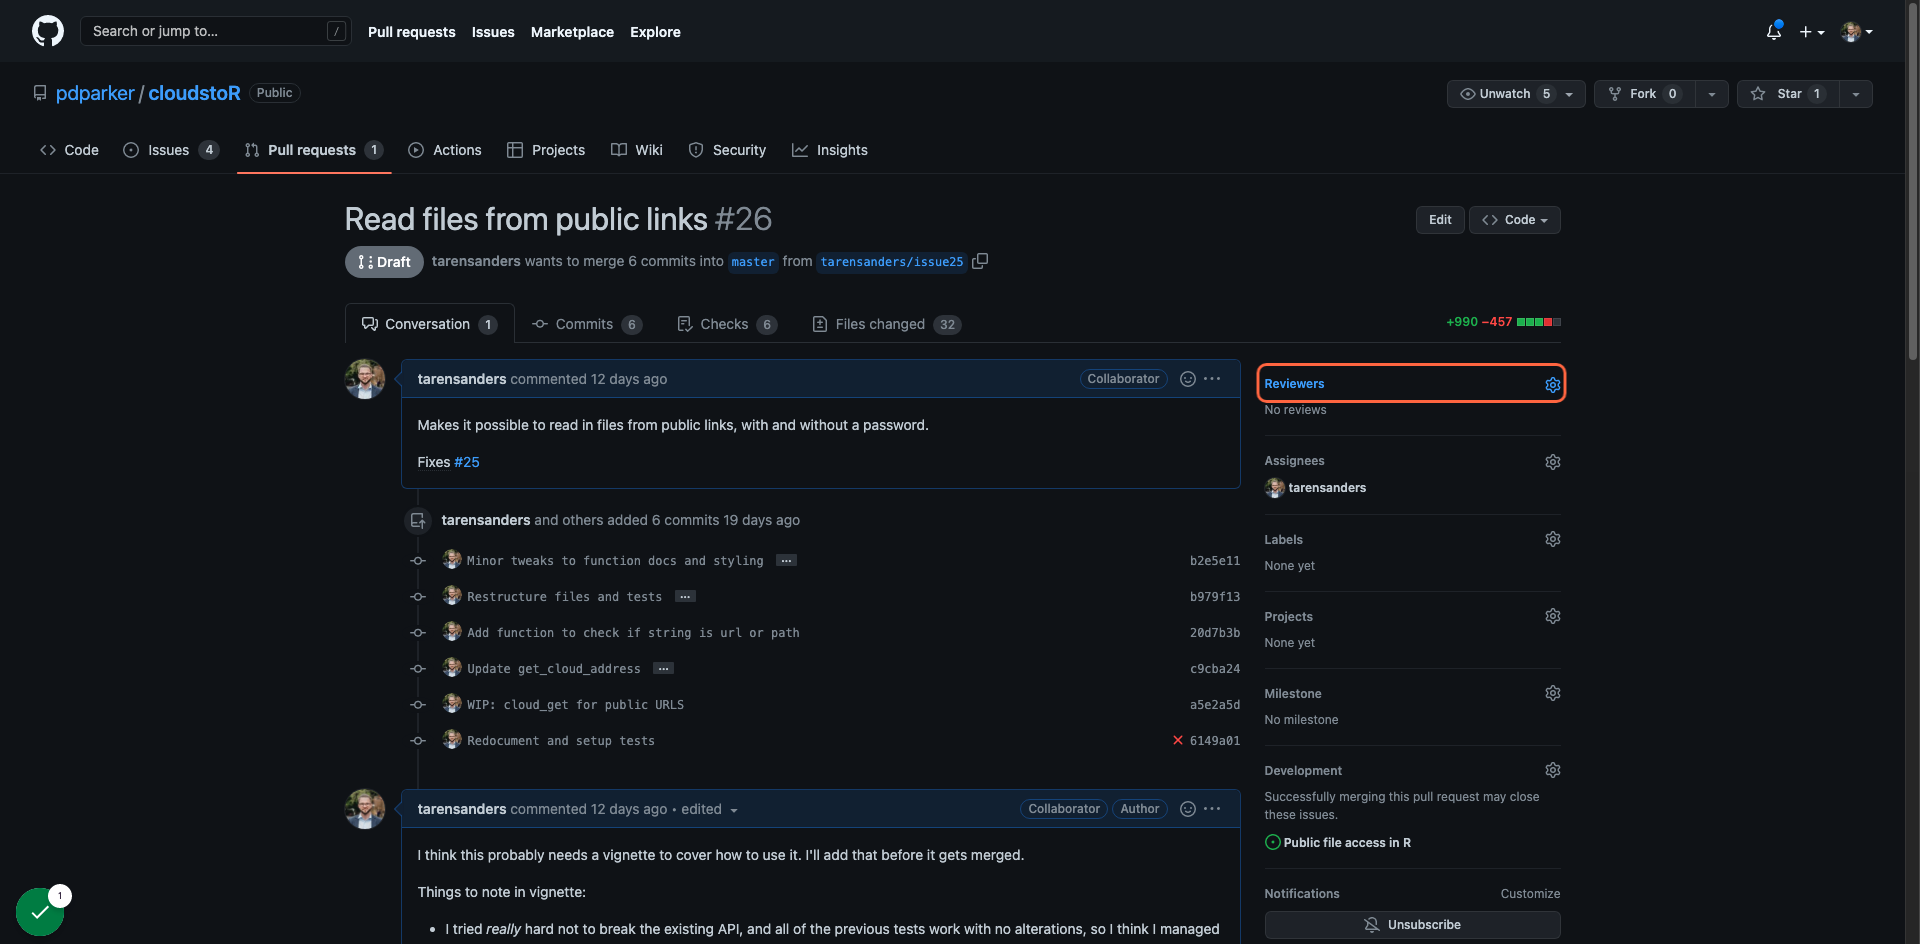Open tarensanders avatar beside the first comment
1920x944 pixels.
coord(365,379)
